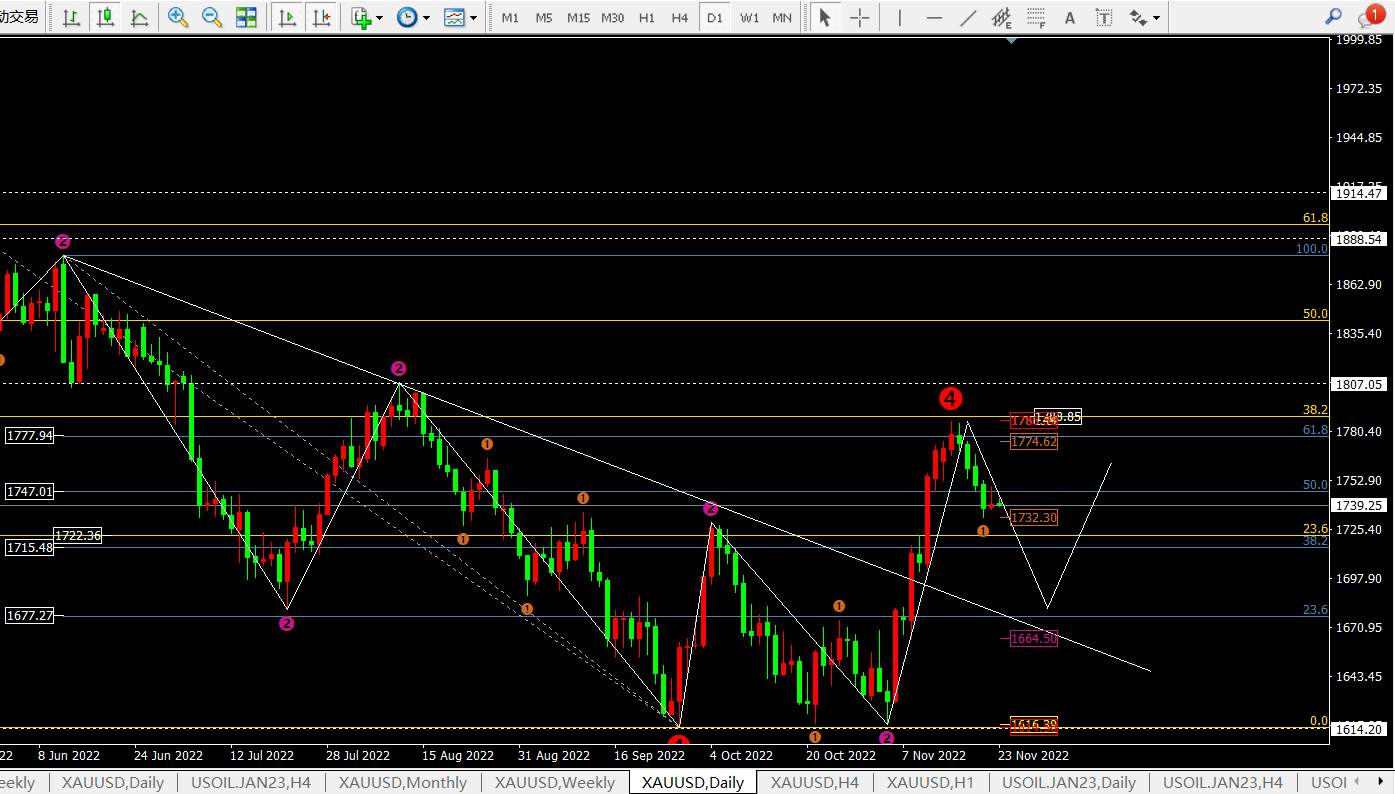The width and height of the screenshot is (1395, 794).
Task: Expand the arrows objects dropdown
Action: pos(1157,18)
